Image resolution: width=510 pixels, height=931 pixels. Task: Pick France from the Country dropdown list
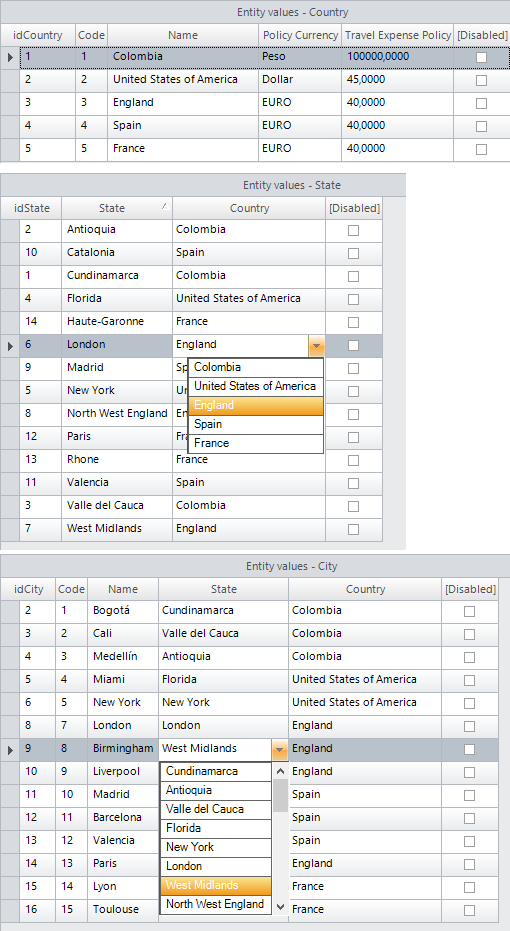pyautogui.click(x=256, y=444)
